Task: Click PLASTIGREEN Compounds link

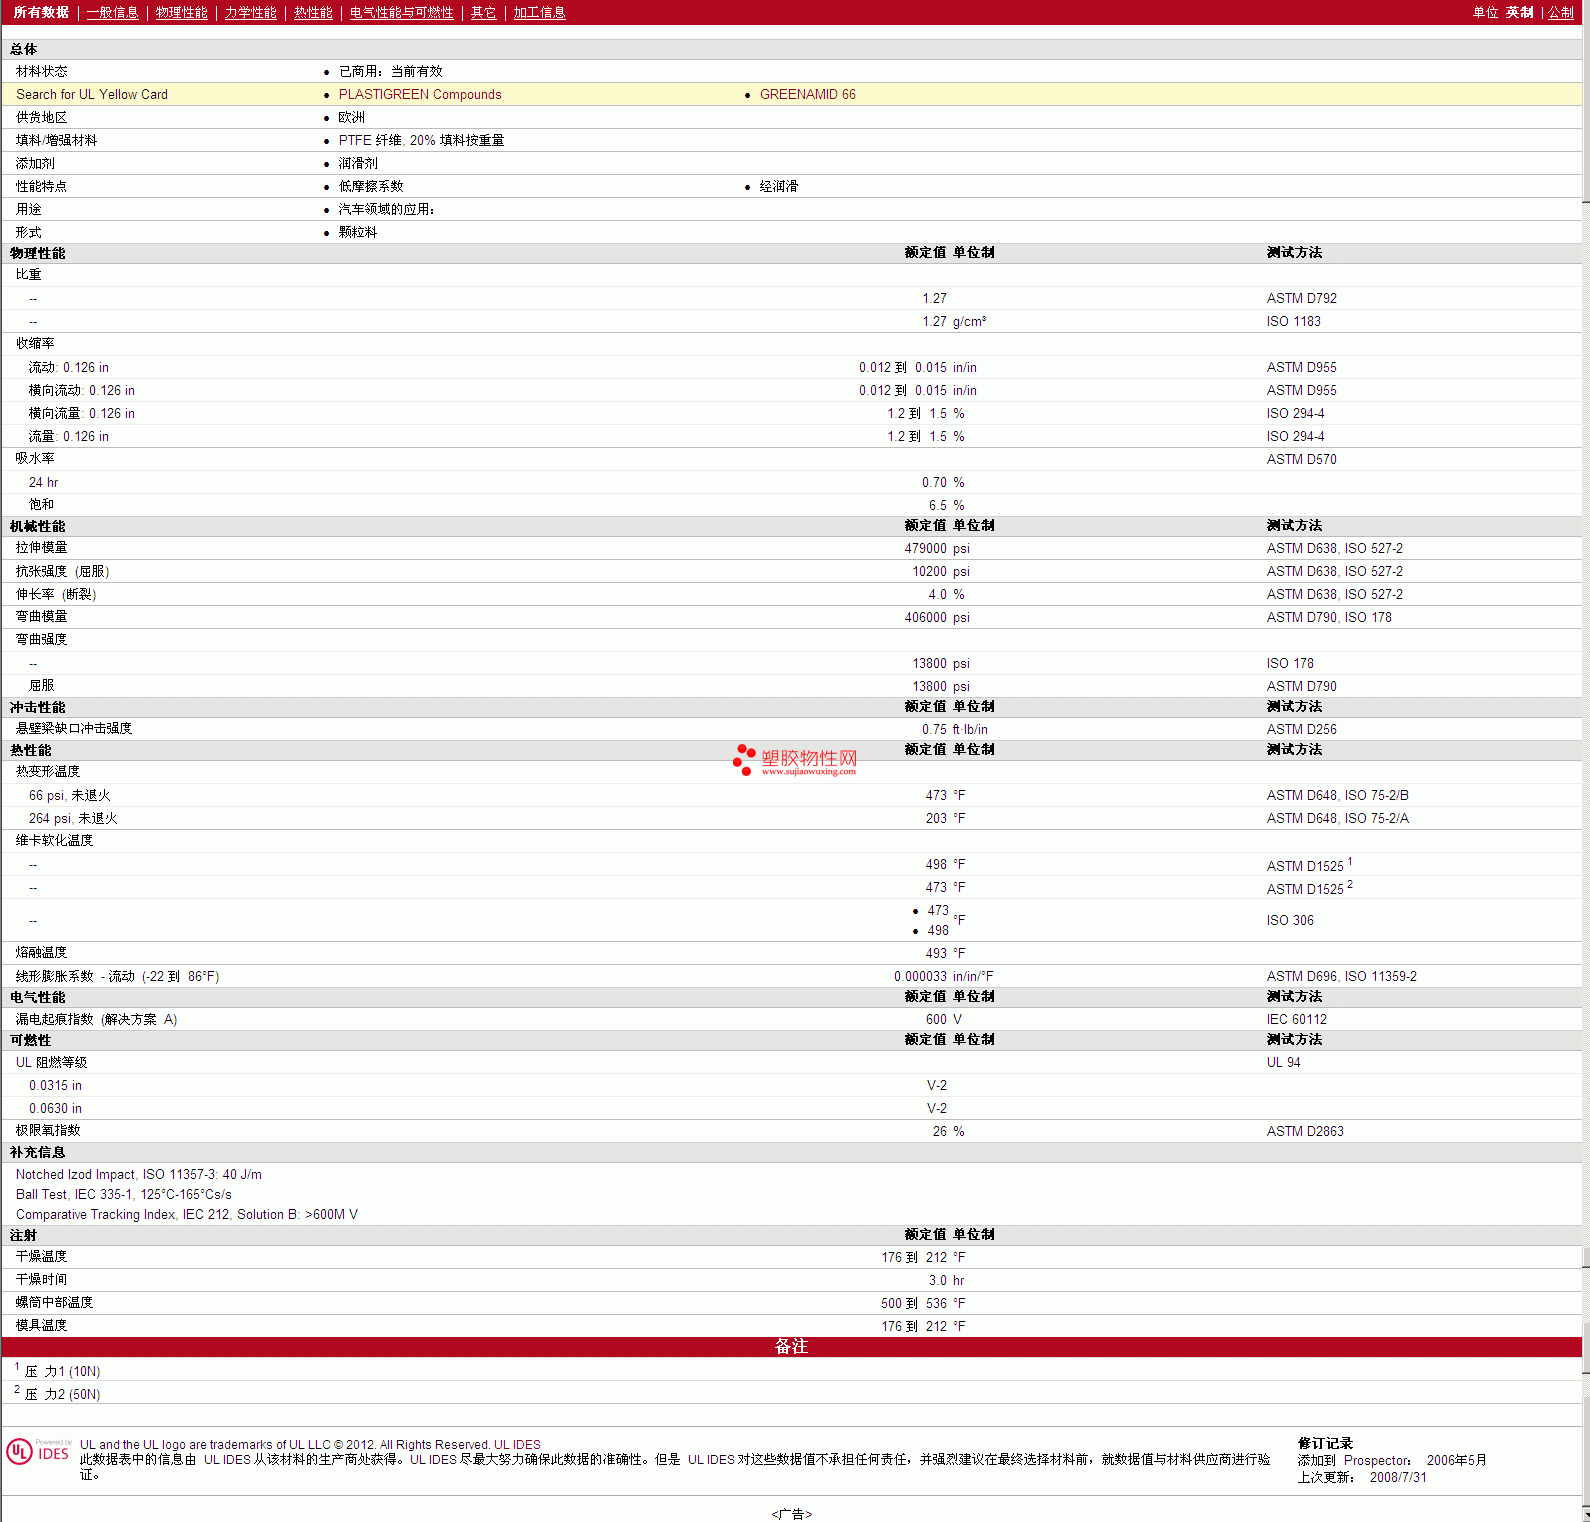Action: [420, 94]
